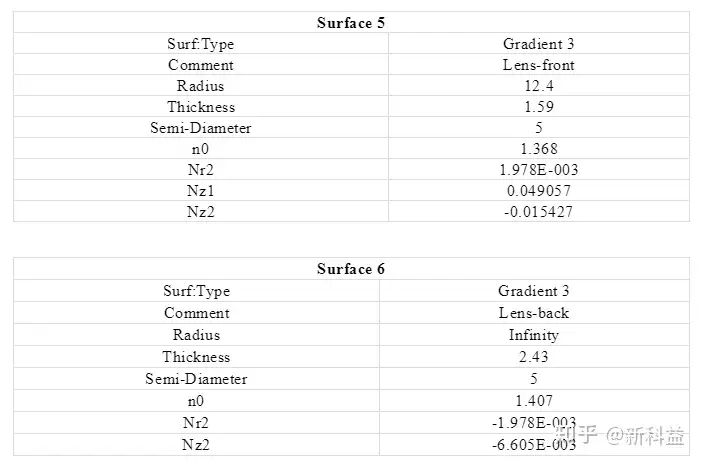This screenshot has width=702, height=464.
Task: Click the Infinity radius value
Action: [534, 335]
